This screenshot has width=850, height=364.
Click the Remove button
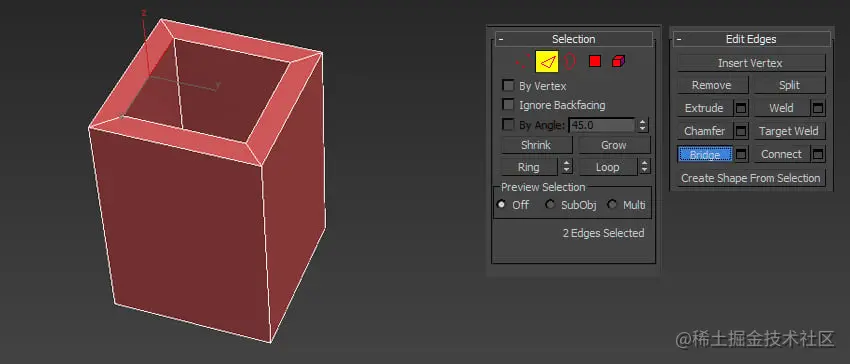pos(712,85)
